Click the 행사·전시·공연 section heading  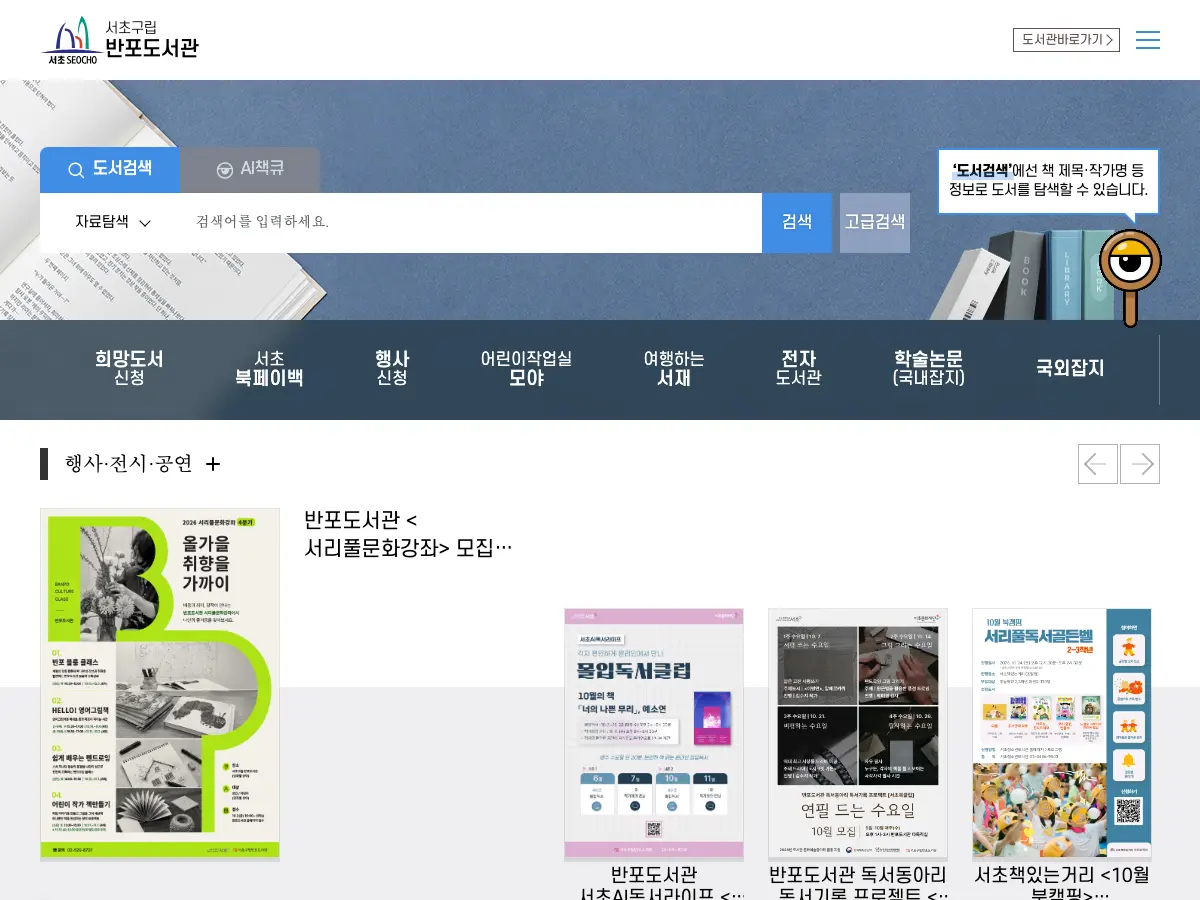128,464
